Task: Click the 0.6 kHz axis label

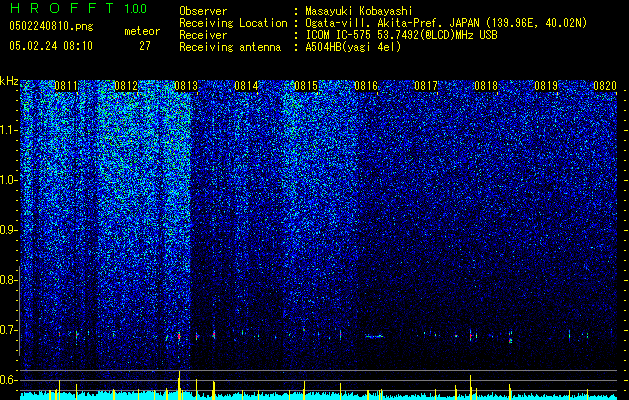Action: pos(9,380)
